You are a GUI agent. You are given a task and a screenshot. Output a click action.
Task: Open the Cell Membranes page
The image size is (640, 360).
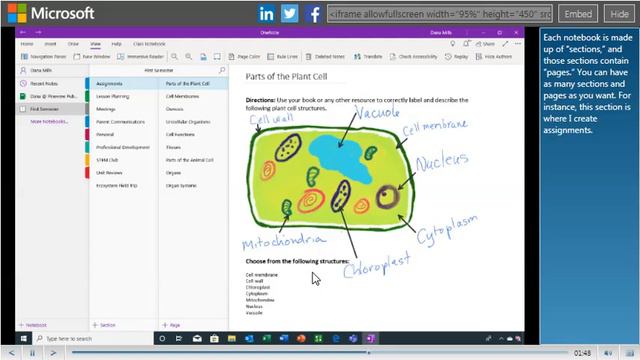(193, 96)
